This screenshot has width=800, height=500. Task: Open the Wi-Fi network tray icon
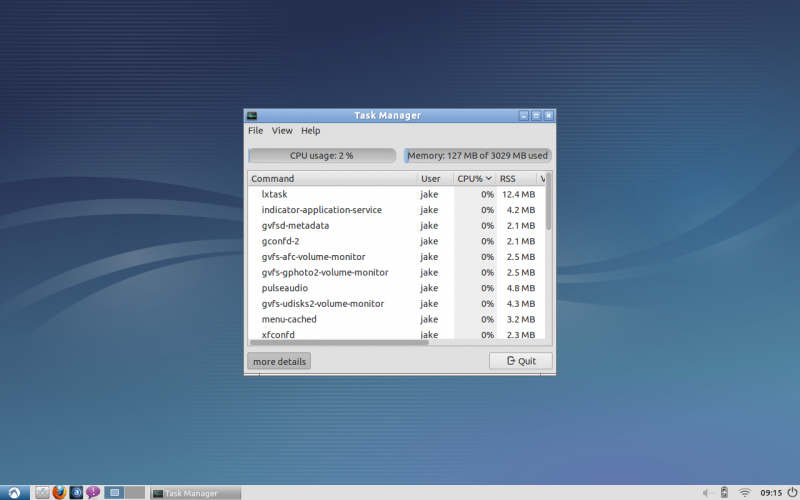tap(745, 492)
